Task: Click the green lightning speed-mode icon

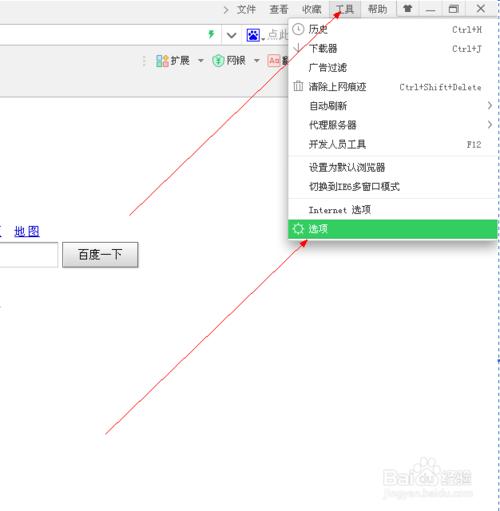Action: point(211,34)
